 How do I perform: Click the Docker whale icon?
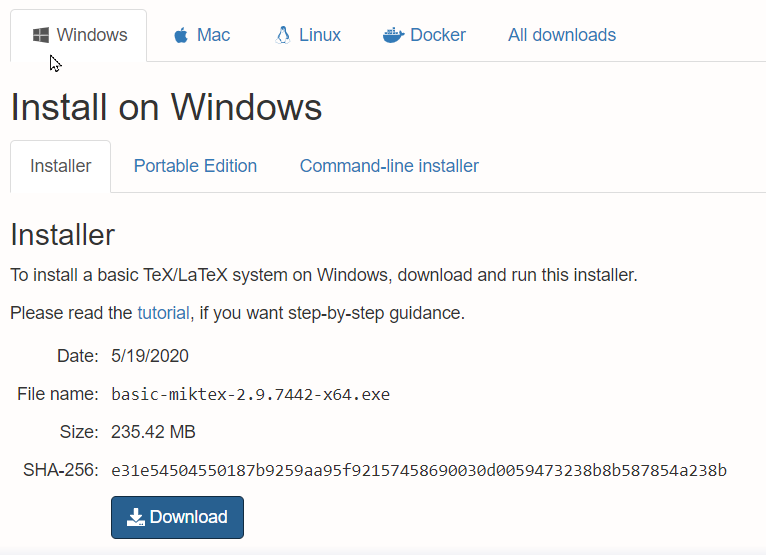tap(393, 35)
